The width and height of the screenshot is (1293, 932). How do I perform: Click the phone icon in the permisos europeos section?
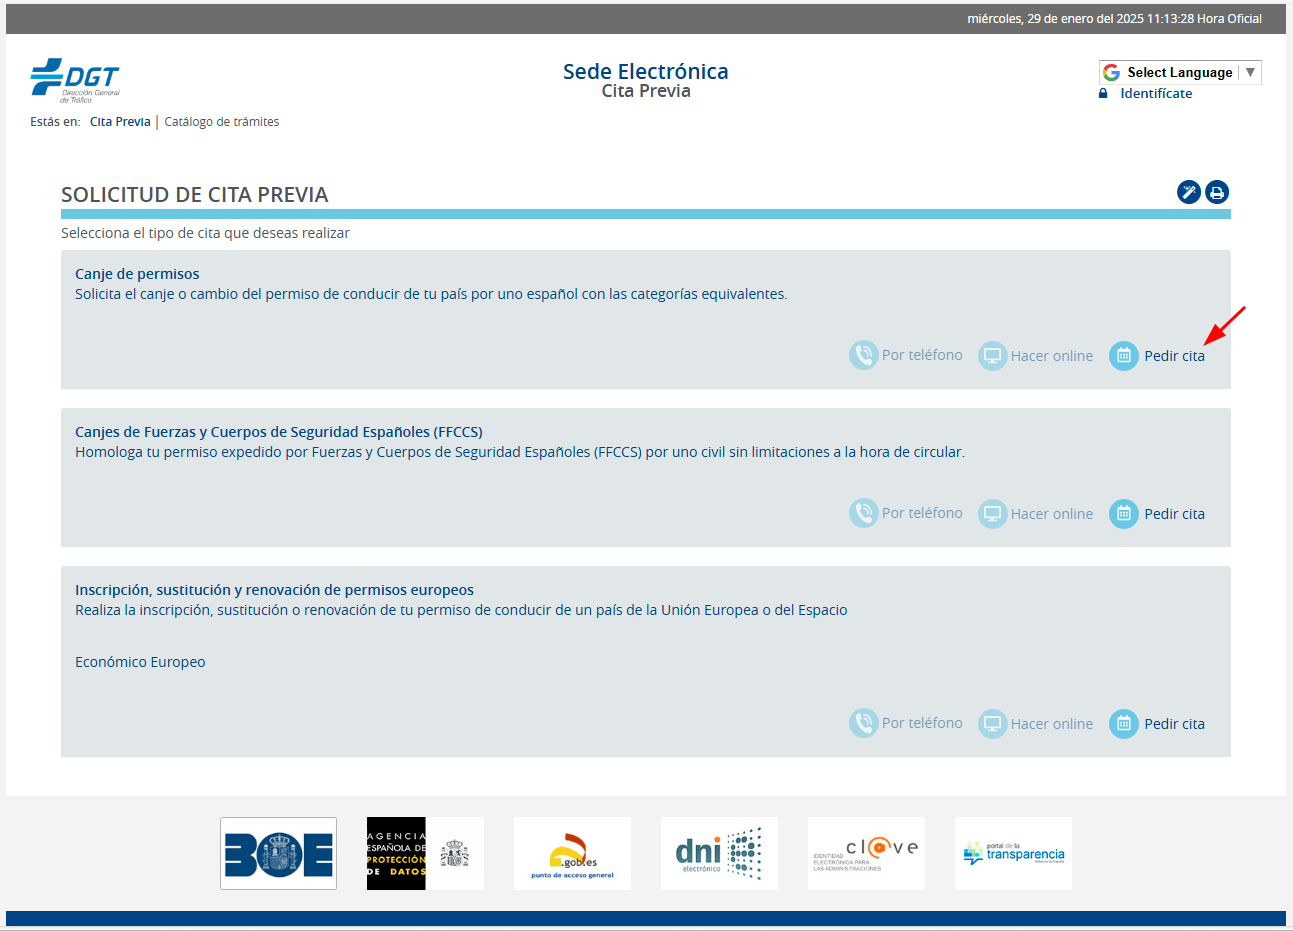pyautogui.click(x=863, y=723)
